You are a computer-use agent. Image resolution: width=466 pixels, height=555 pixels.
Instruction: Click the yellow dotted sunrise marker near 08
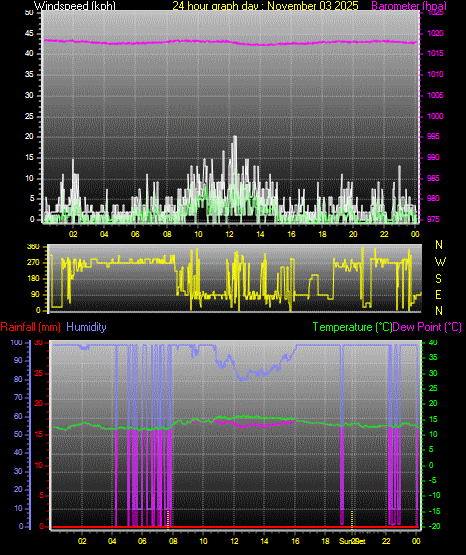point(168,519)
